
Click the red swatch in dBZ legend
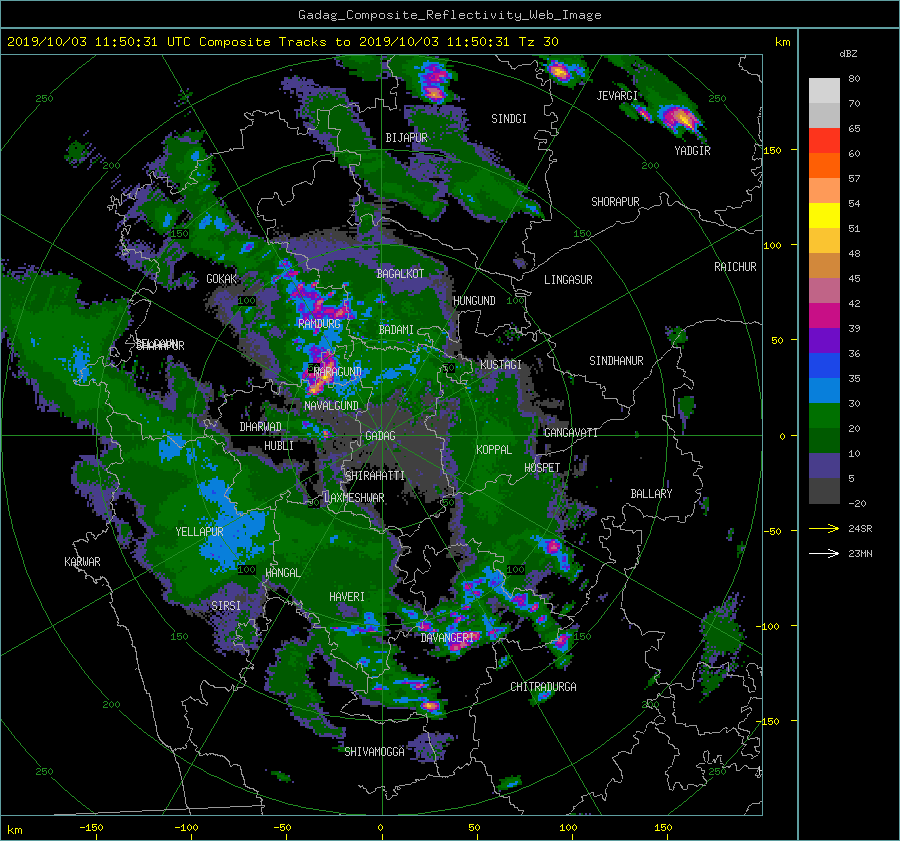tap(824, 140)
